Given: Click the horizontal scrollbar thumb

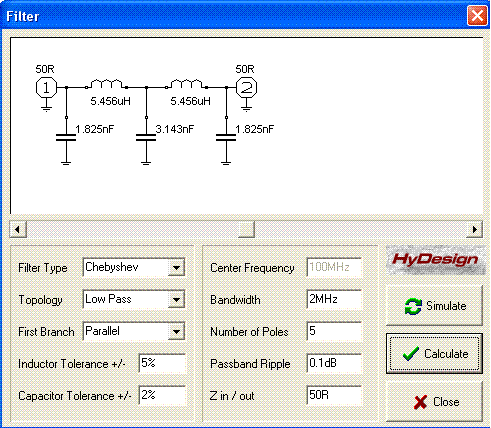Looking at the screenshot, I should (247, 229).
